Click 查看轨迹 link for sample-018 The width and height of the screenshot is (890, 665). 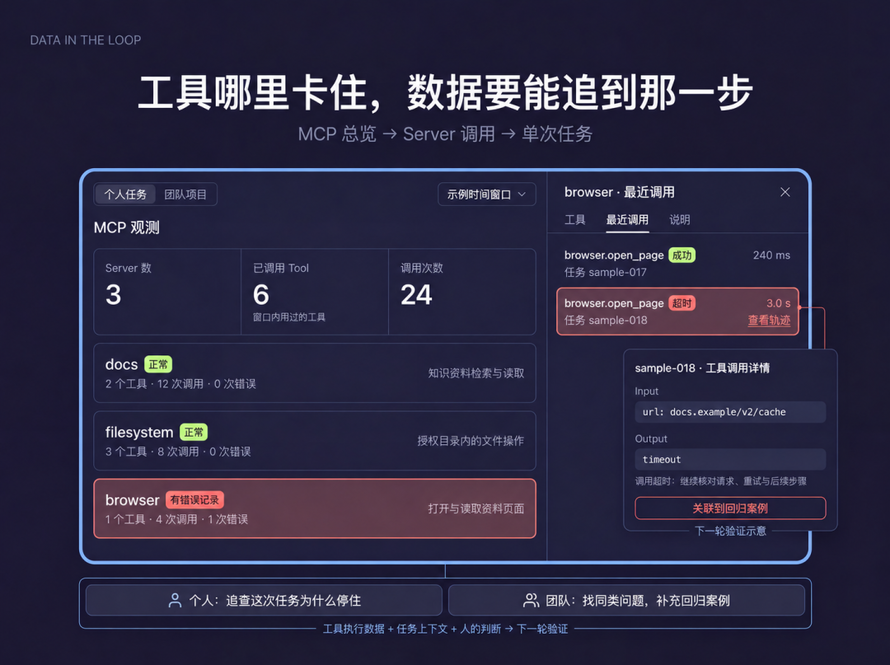coord(769,321)
